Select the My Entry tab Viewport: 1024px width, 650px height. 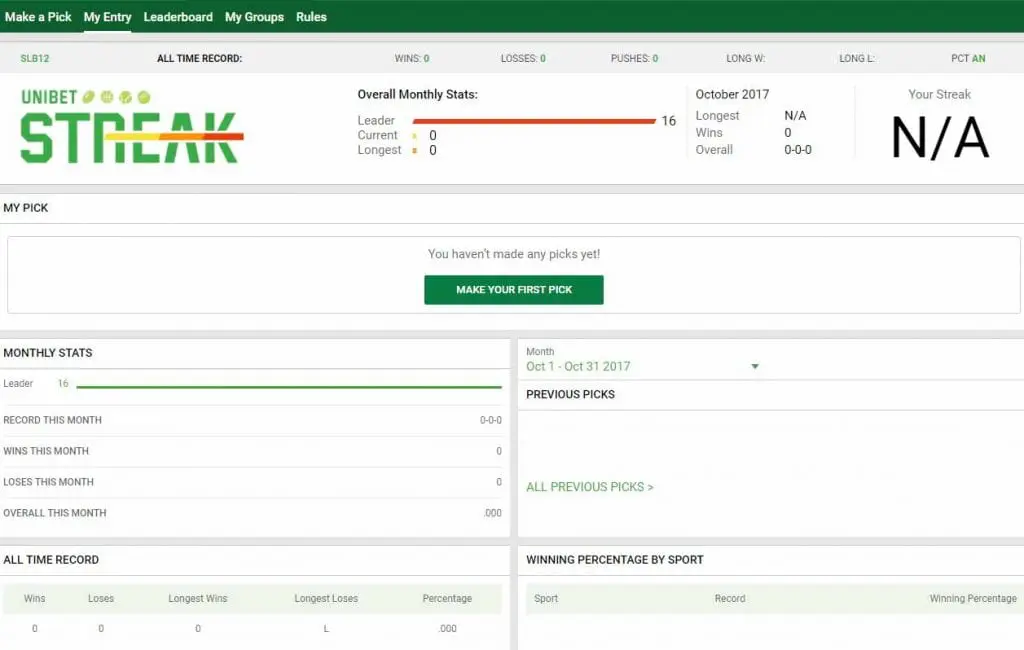[x=107, y=17]
